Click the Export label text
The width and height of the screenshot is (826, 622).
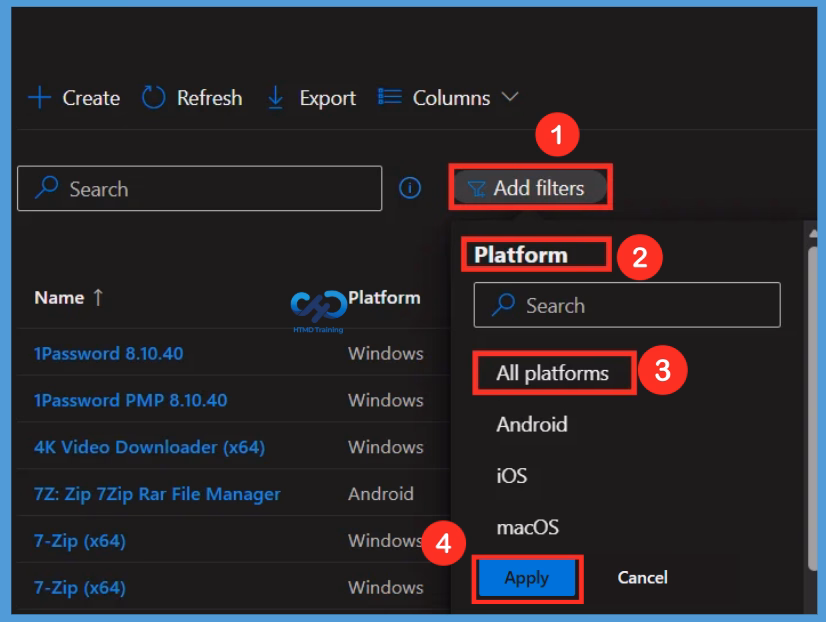coord(328,98)
